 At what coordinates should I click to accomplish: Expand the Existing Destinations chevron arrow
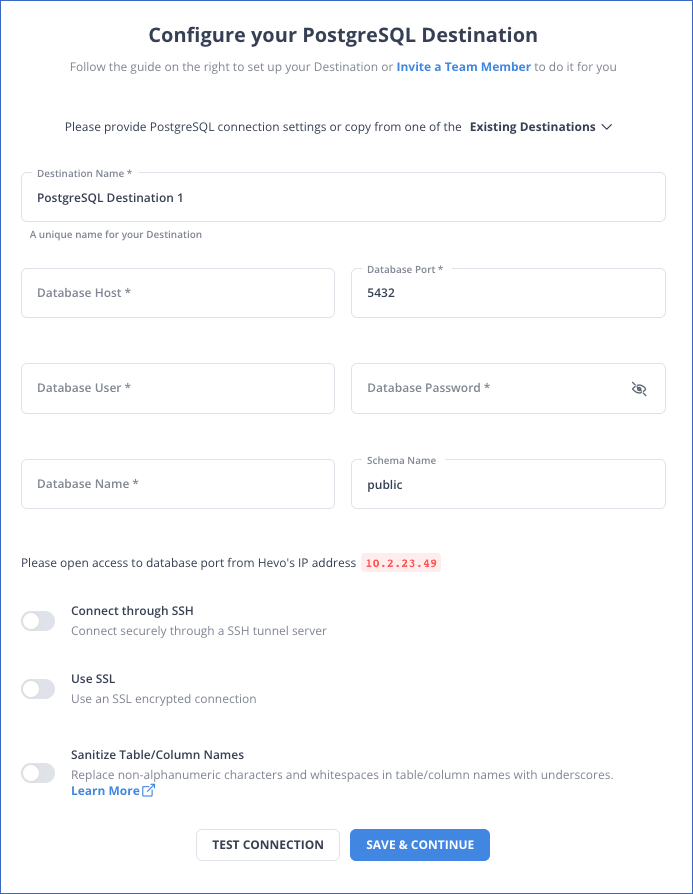tap(607, 127)
